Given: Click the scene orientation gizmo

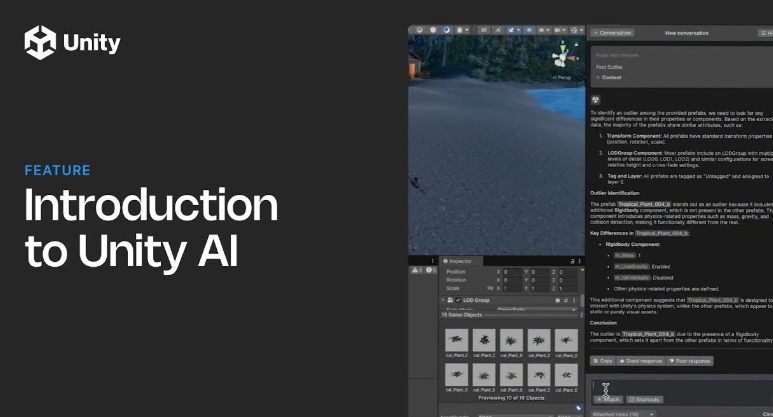Looking at the screenshot, I should [564, 59].
